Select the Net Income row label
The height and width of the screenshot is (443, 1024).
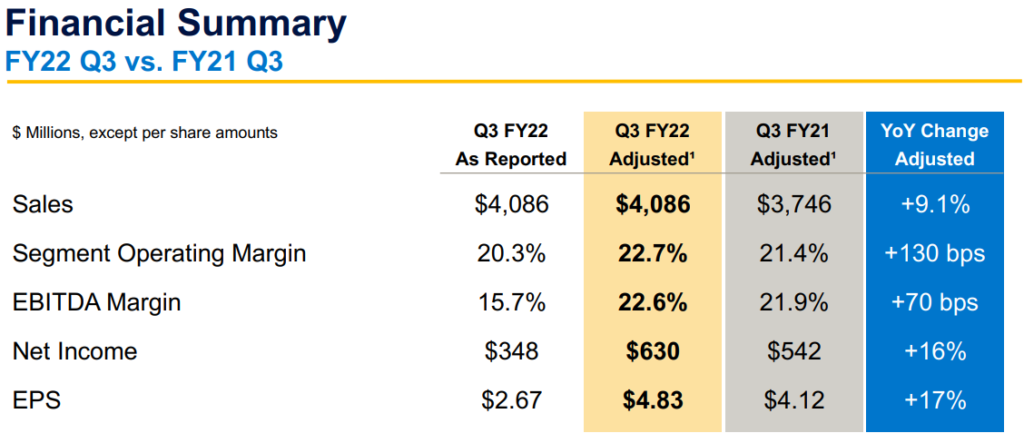(x=75, y=352)
